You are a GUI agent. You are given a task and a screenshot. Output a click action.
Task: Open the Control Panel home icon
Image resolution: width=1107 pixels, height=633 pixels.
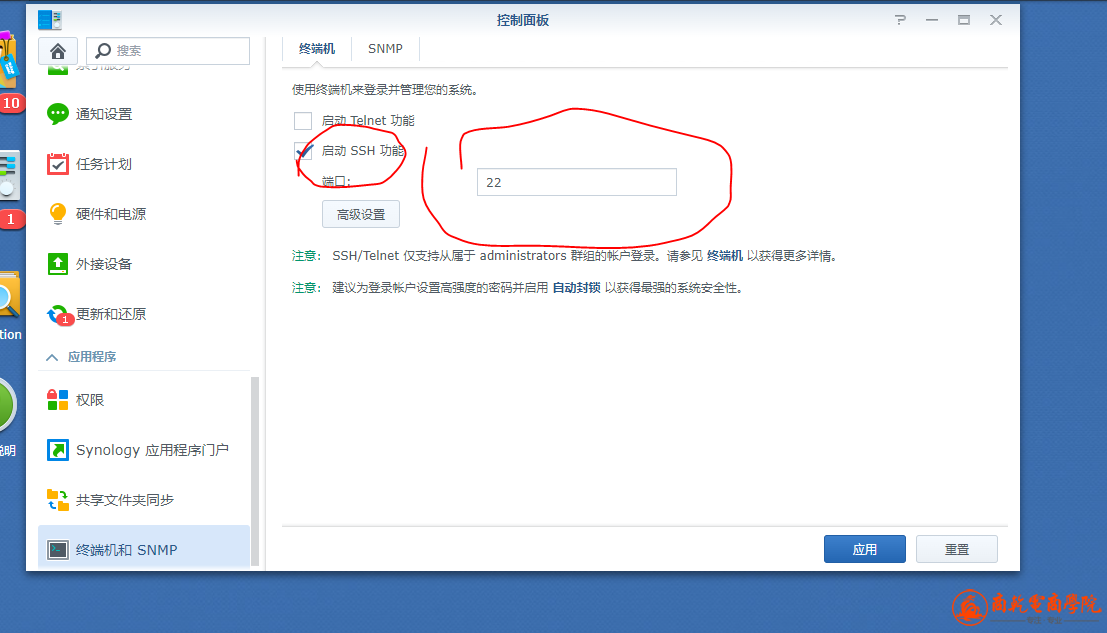pyautogui.click(x=58, y=51)
